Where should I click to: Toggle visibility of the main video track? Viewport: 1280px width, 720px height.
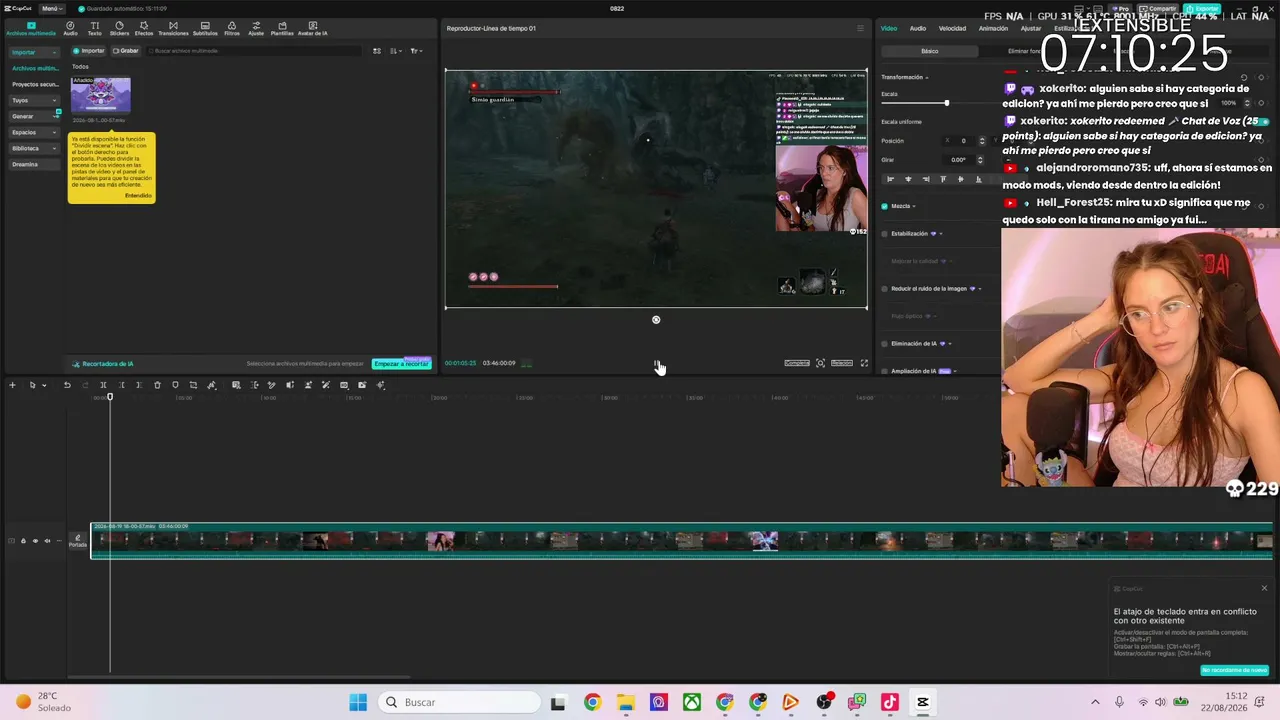click(x=35, y=541)
